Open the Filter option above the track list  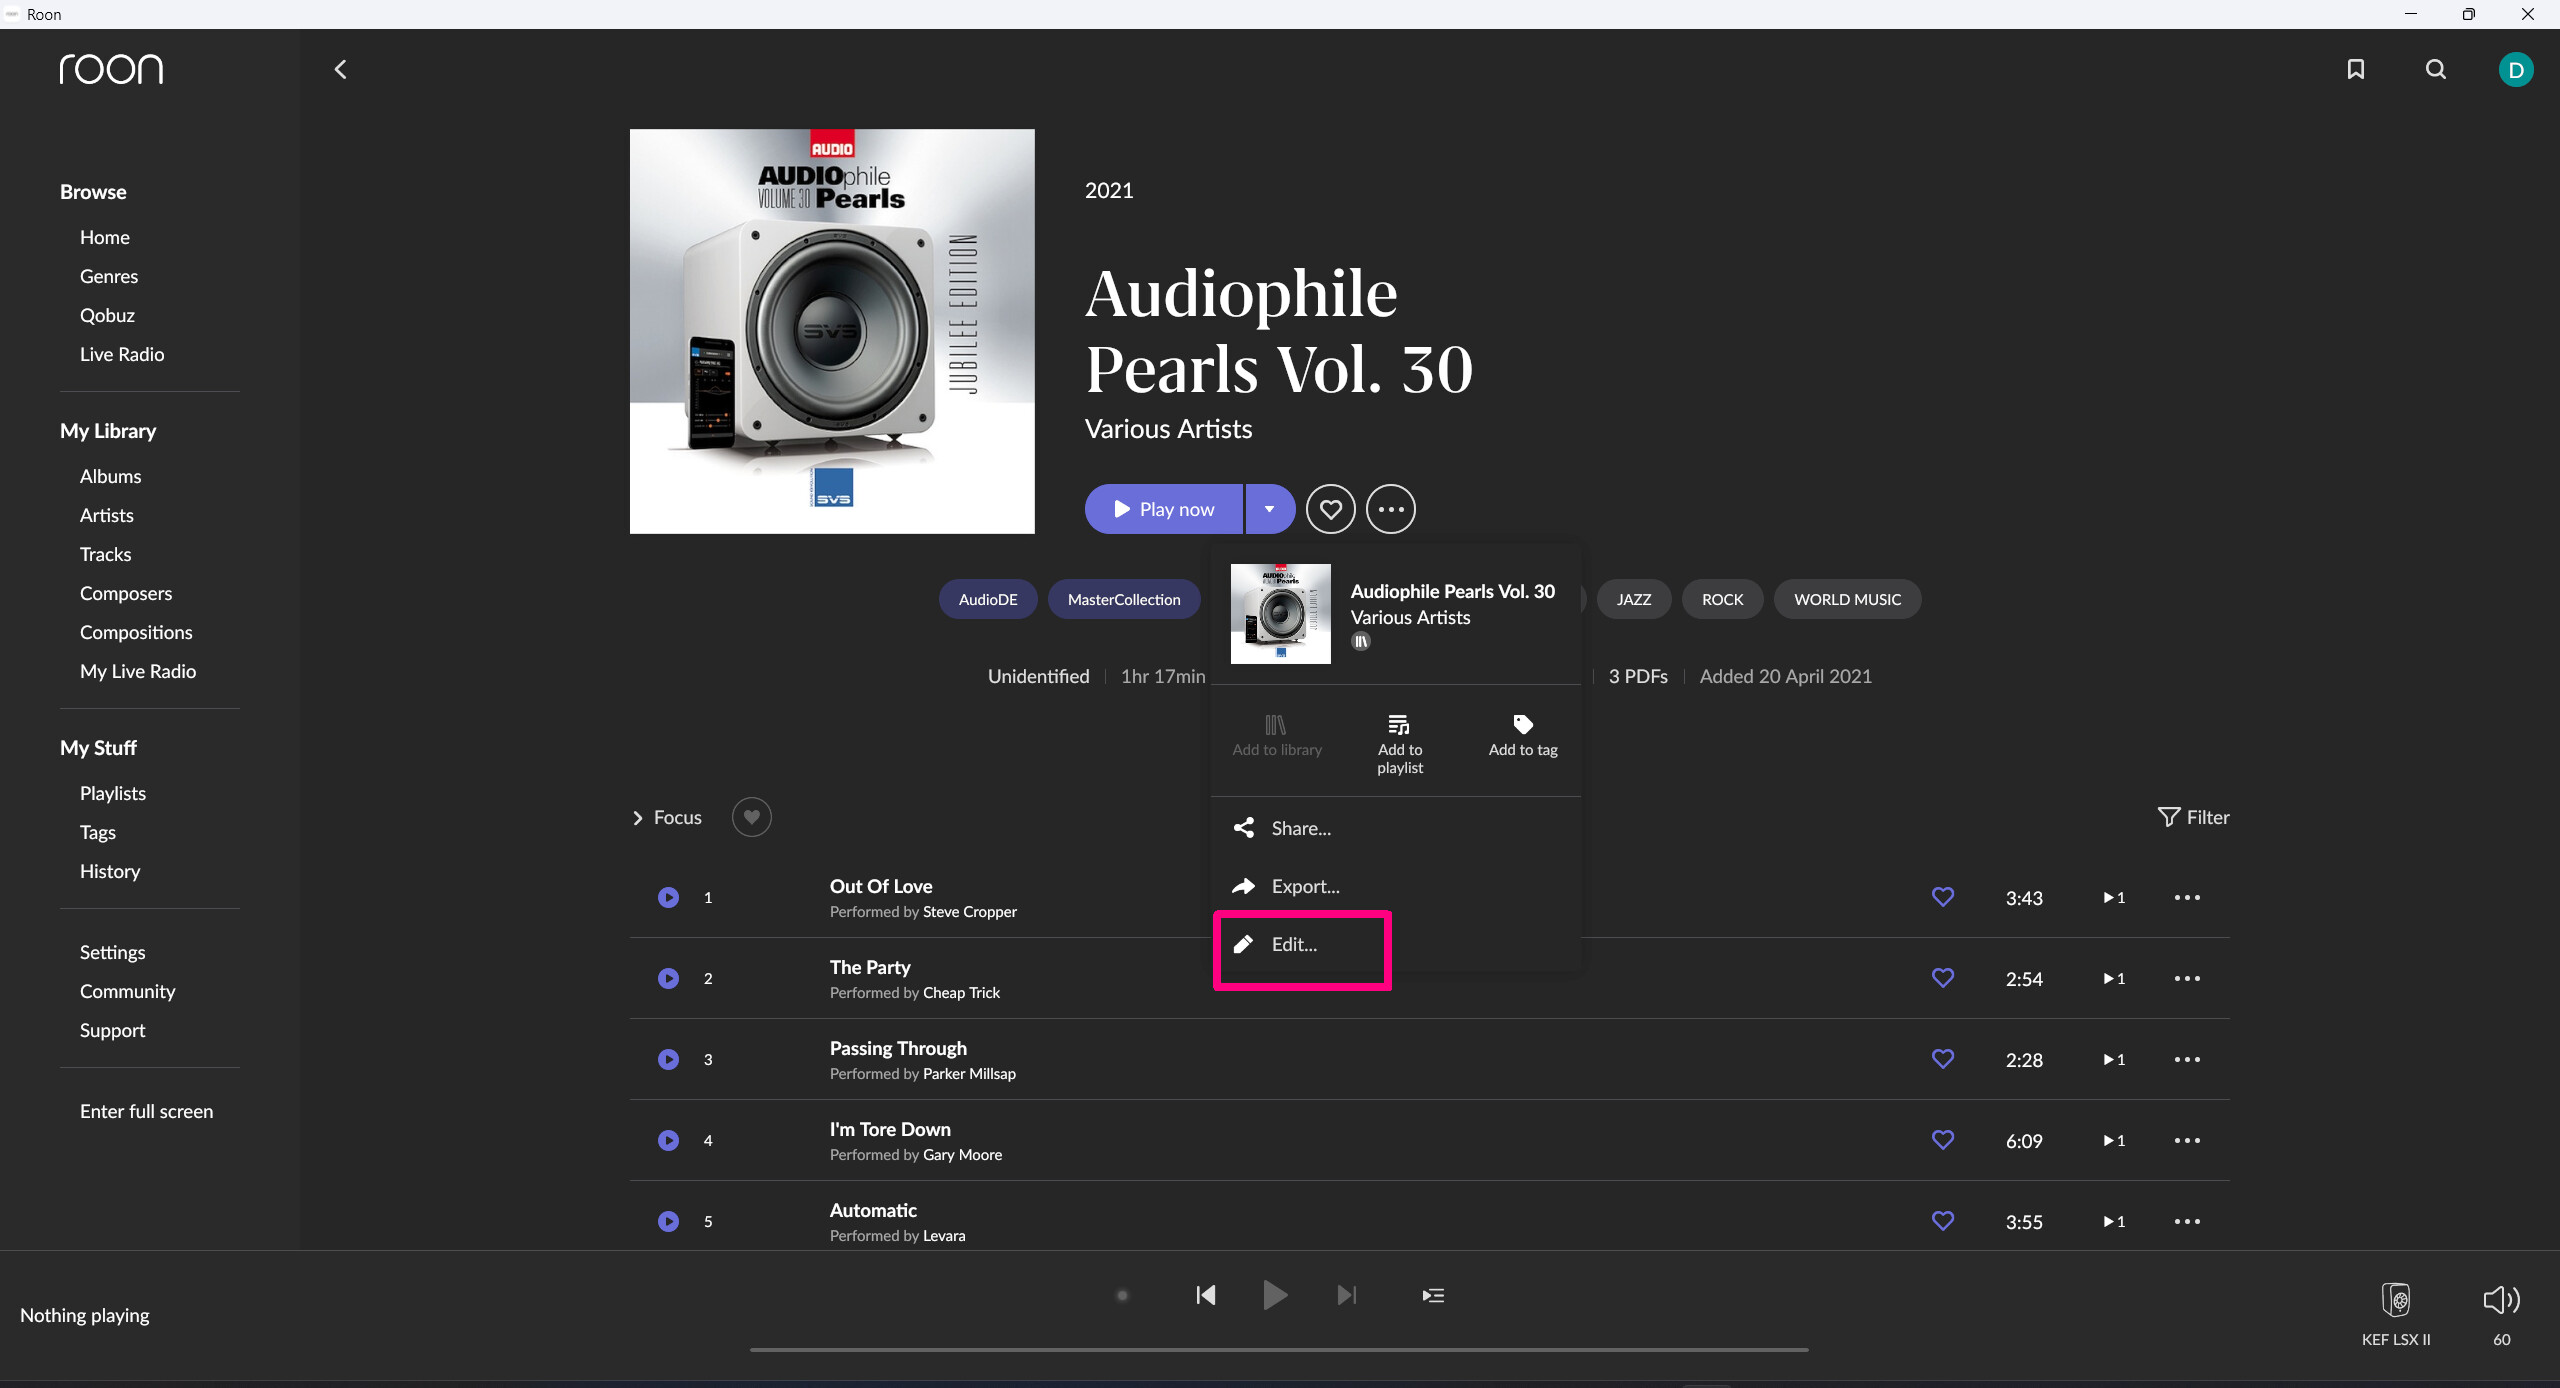pos(2194,817)
